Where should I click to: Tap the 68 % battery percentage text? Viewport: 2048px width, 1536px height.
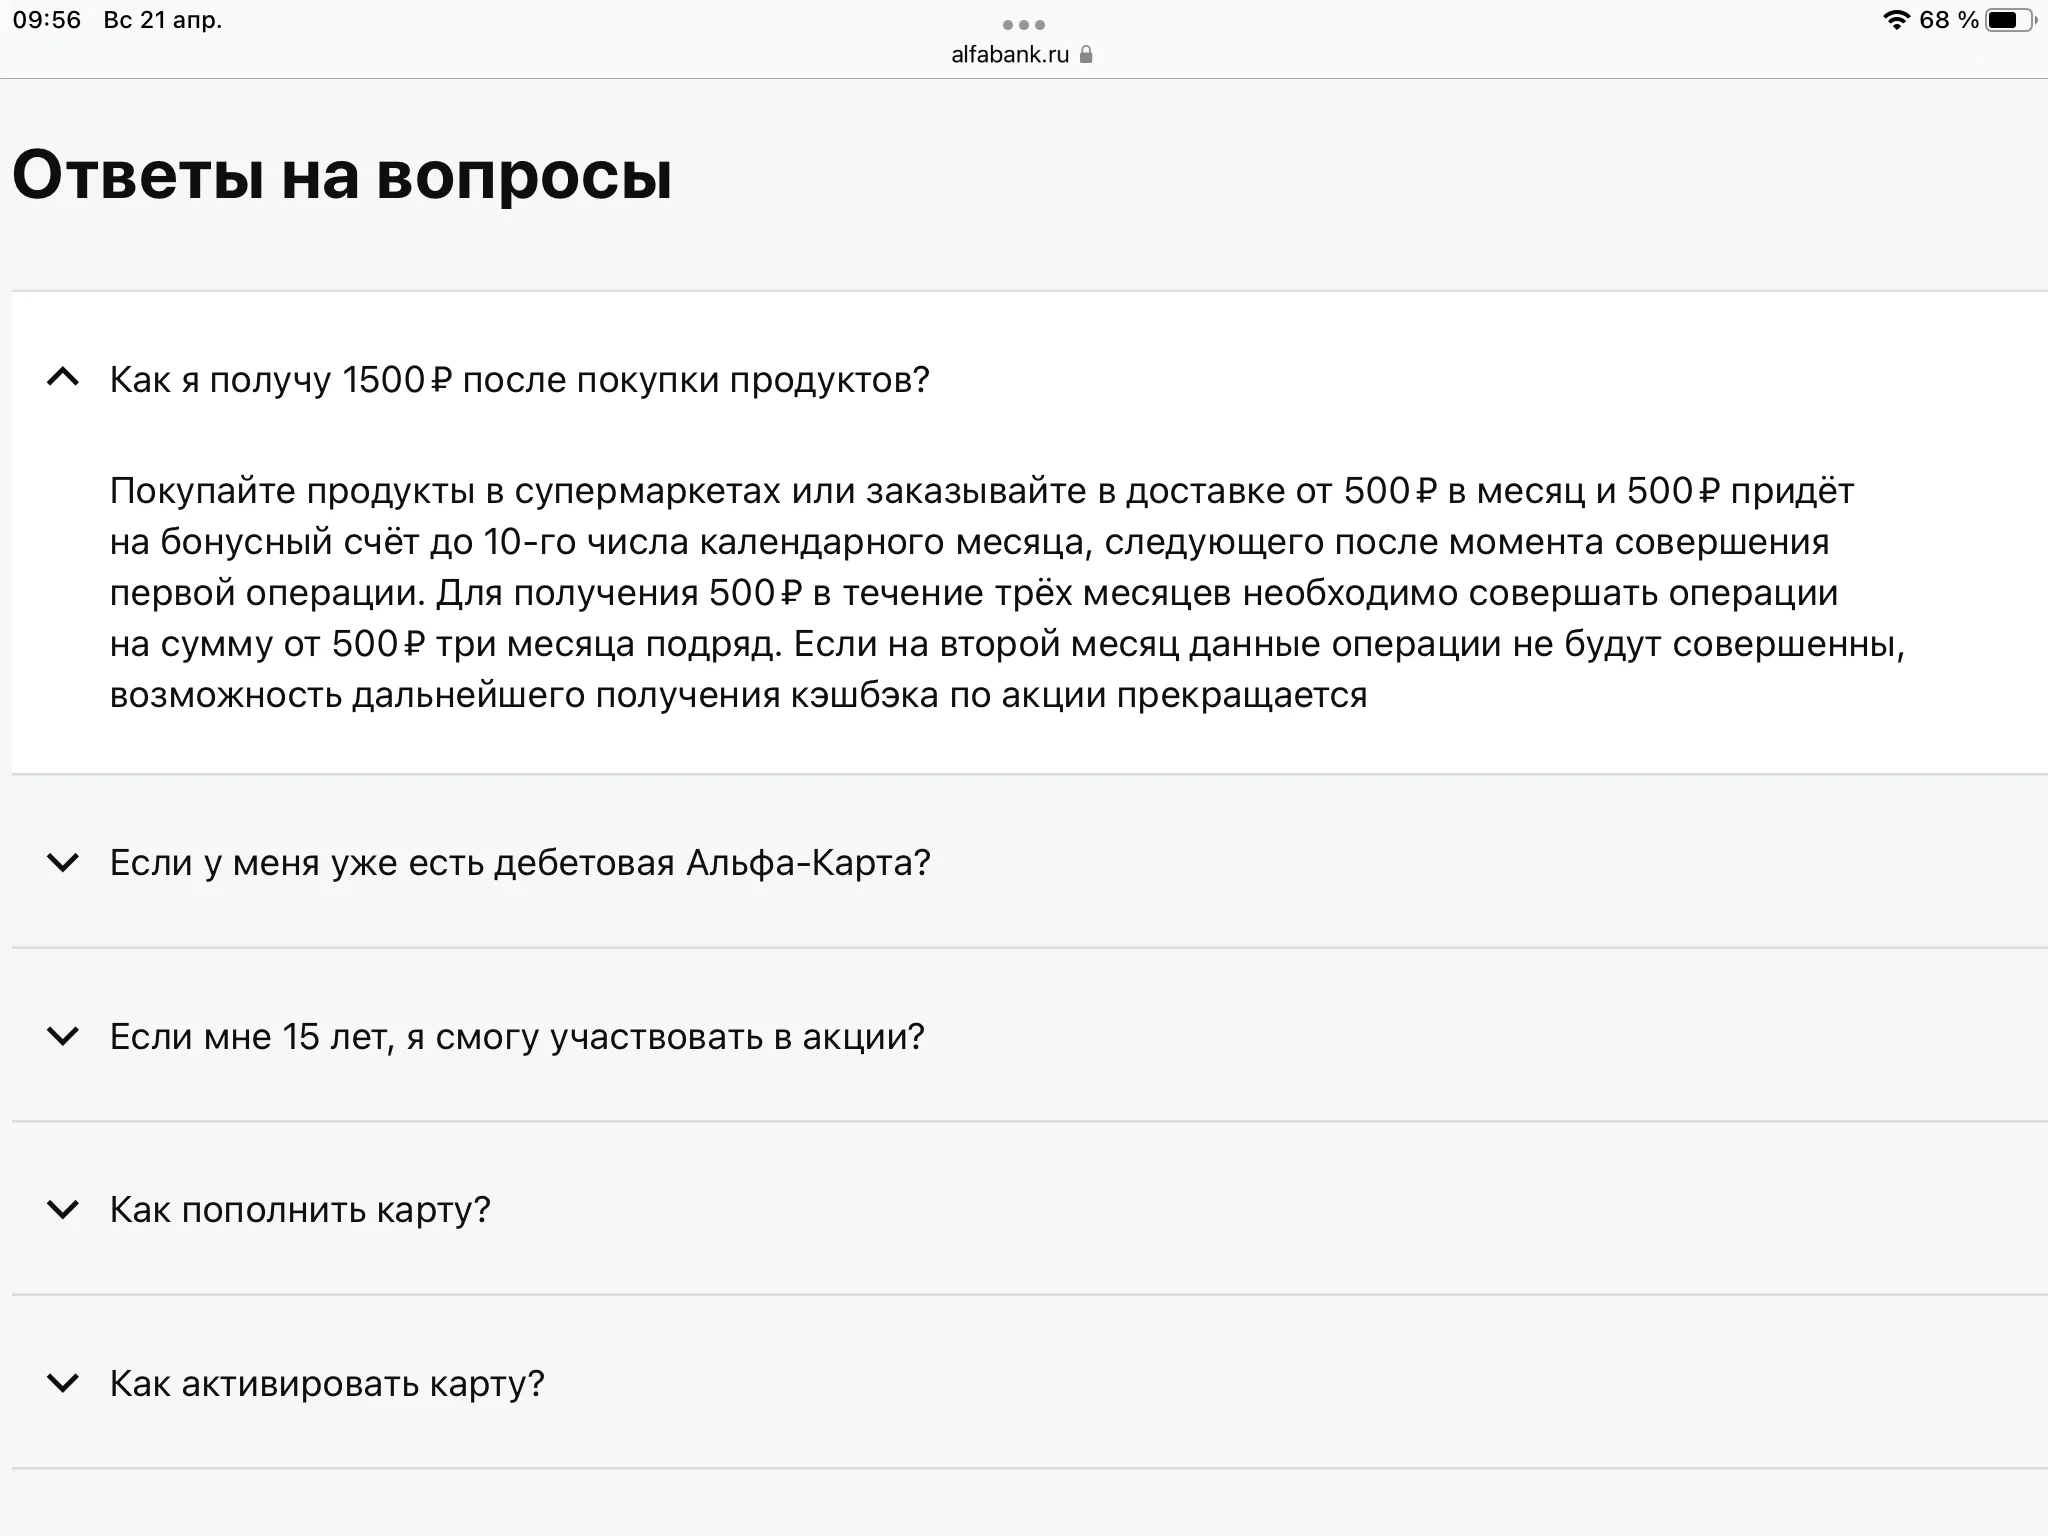(1948, 20)
